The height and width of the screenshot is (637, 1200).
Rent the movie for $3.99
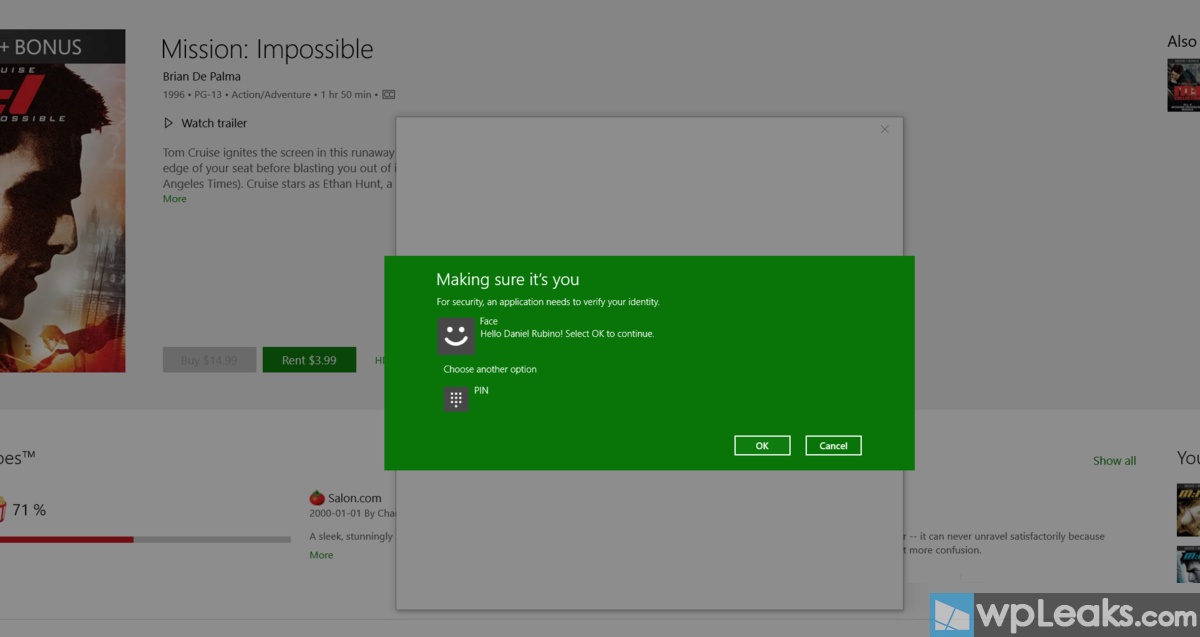[x=309, y=360]
